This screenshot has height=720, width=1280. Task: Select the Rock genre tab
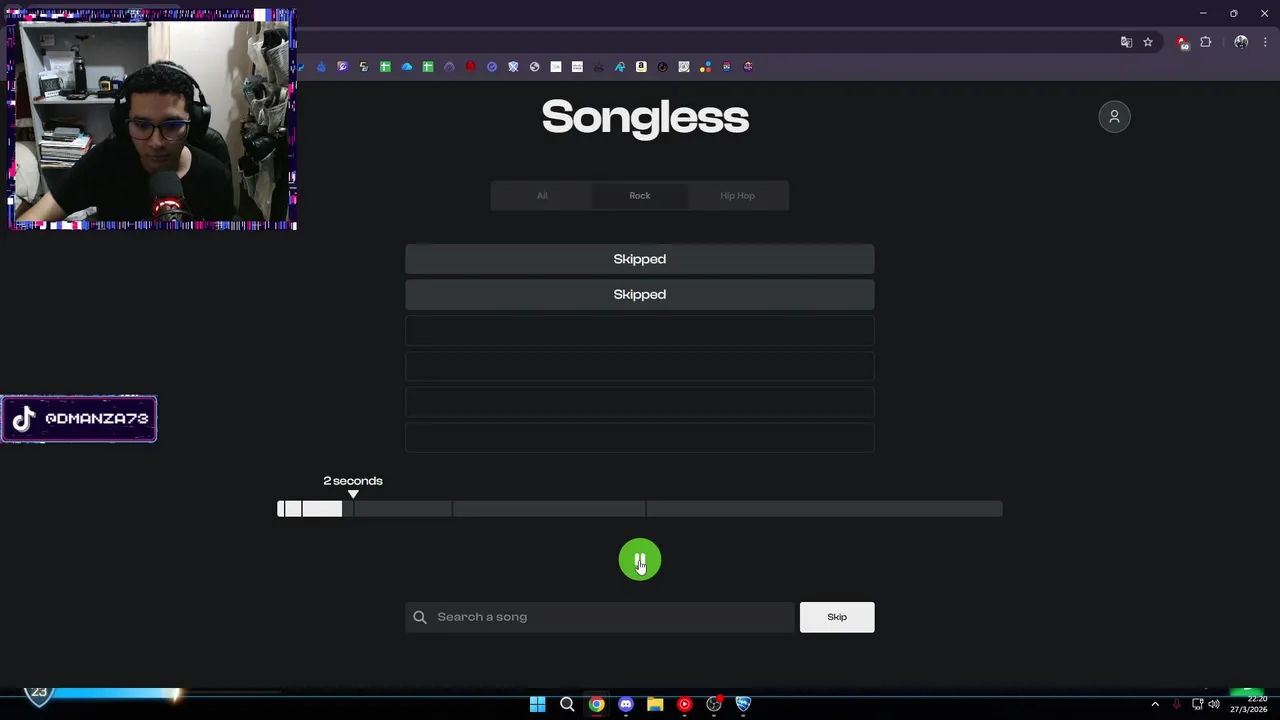pyautogui.click(x=640, y=196)
